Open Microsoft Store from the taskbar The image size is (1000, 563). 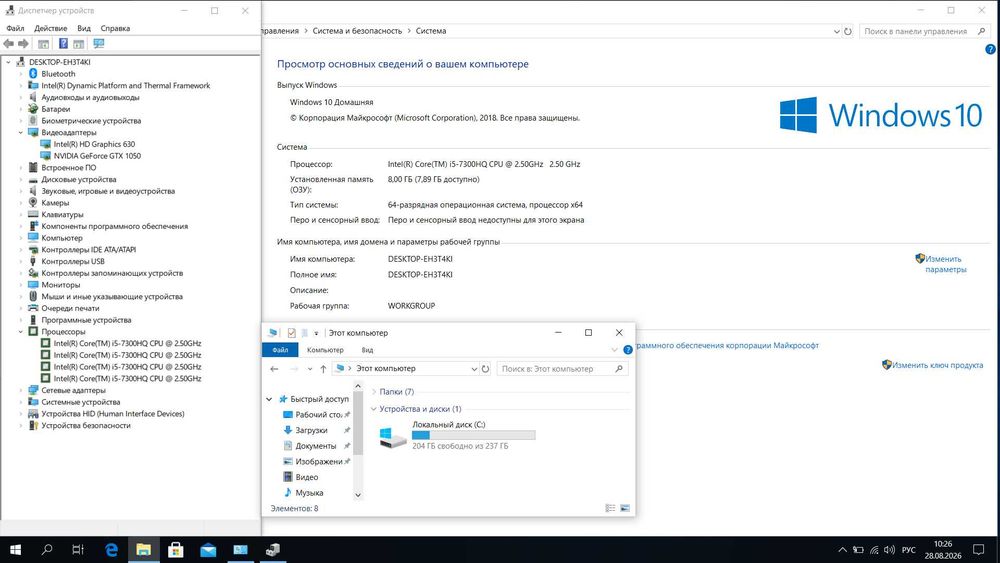[x=175, y=550]
